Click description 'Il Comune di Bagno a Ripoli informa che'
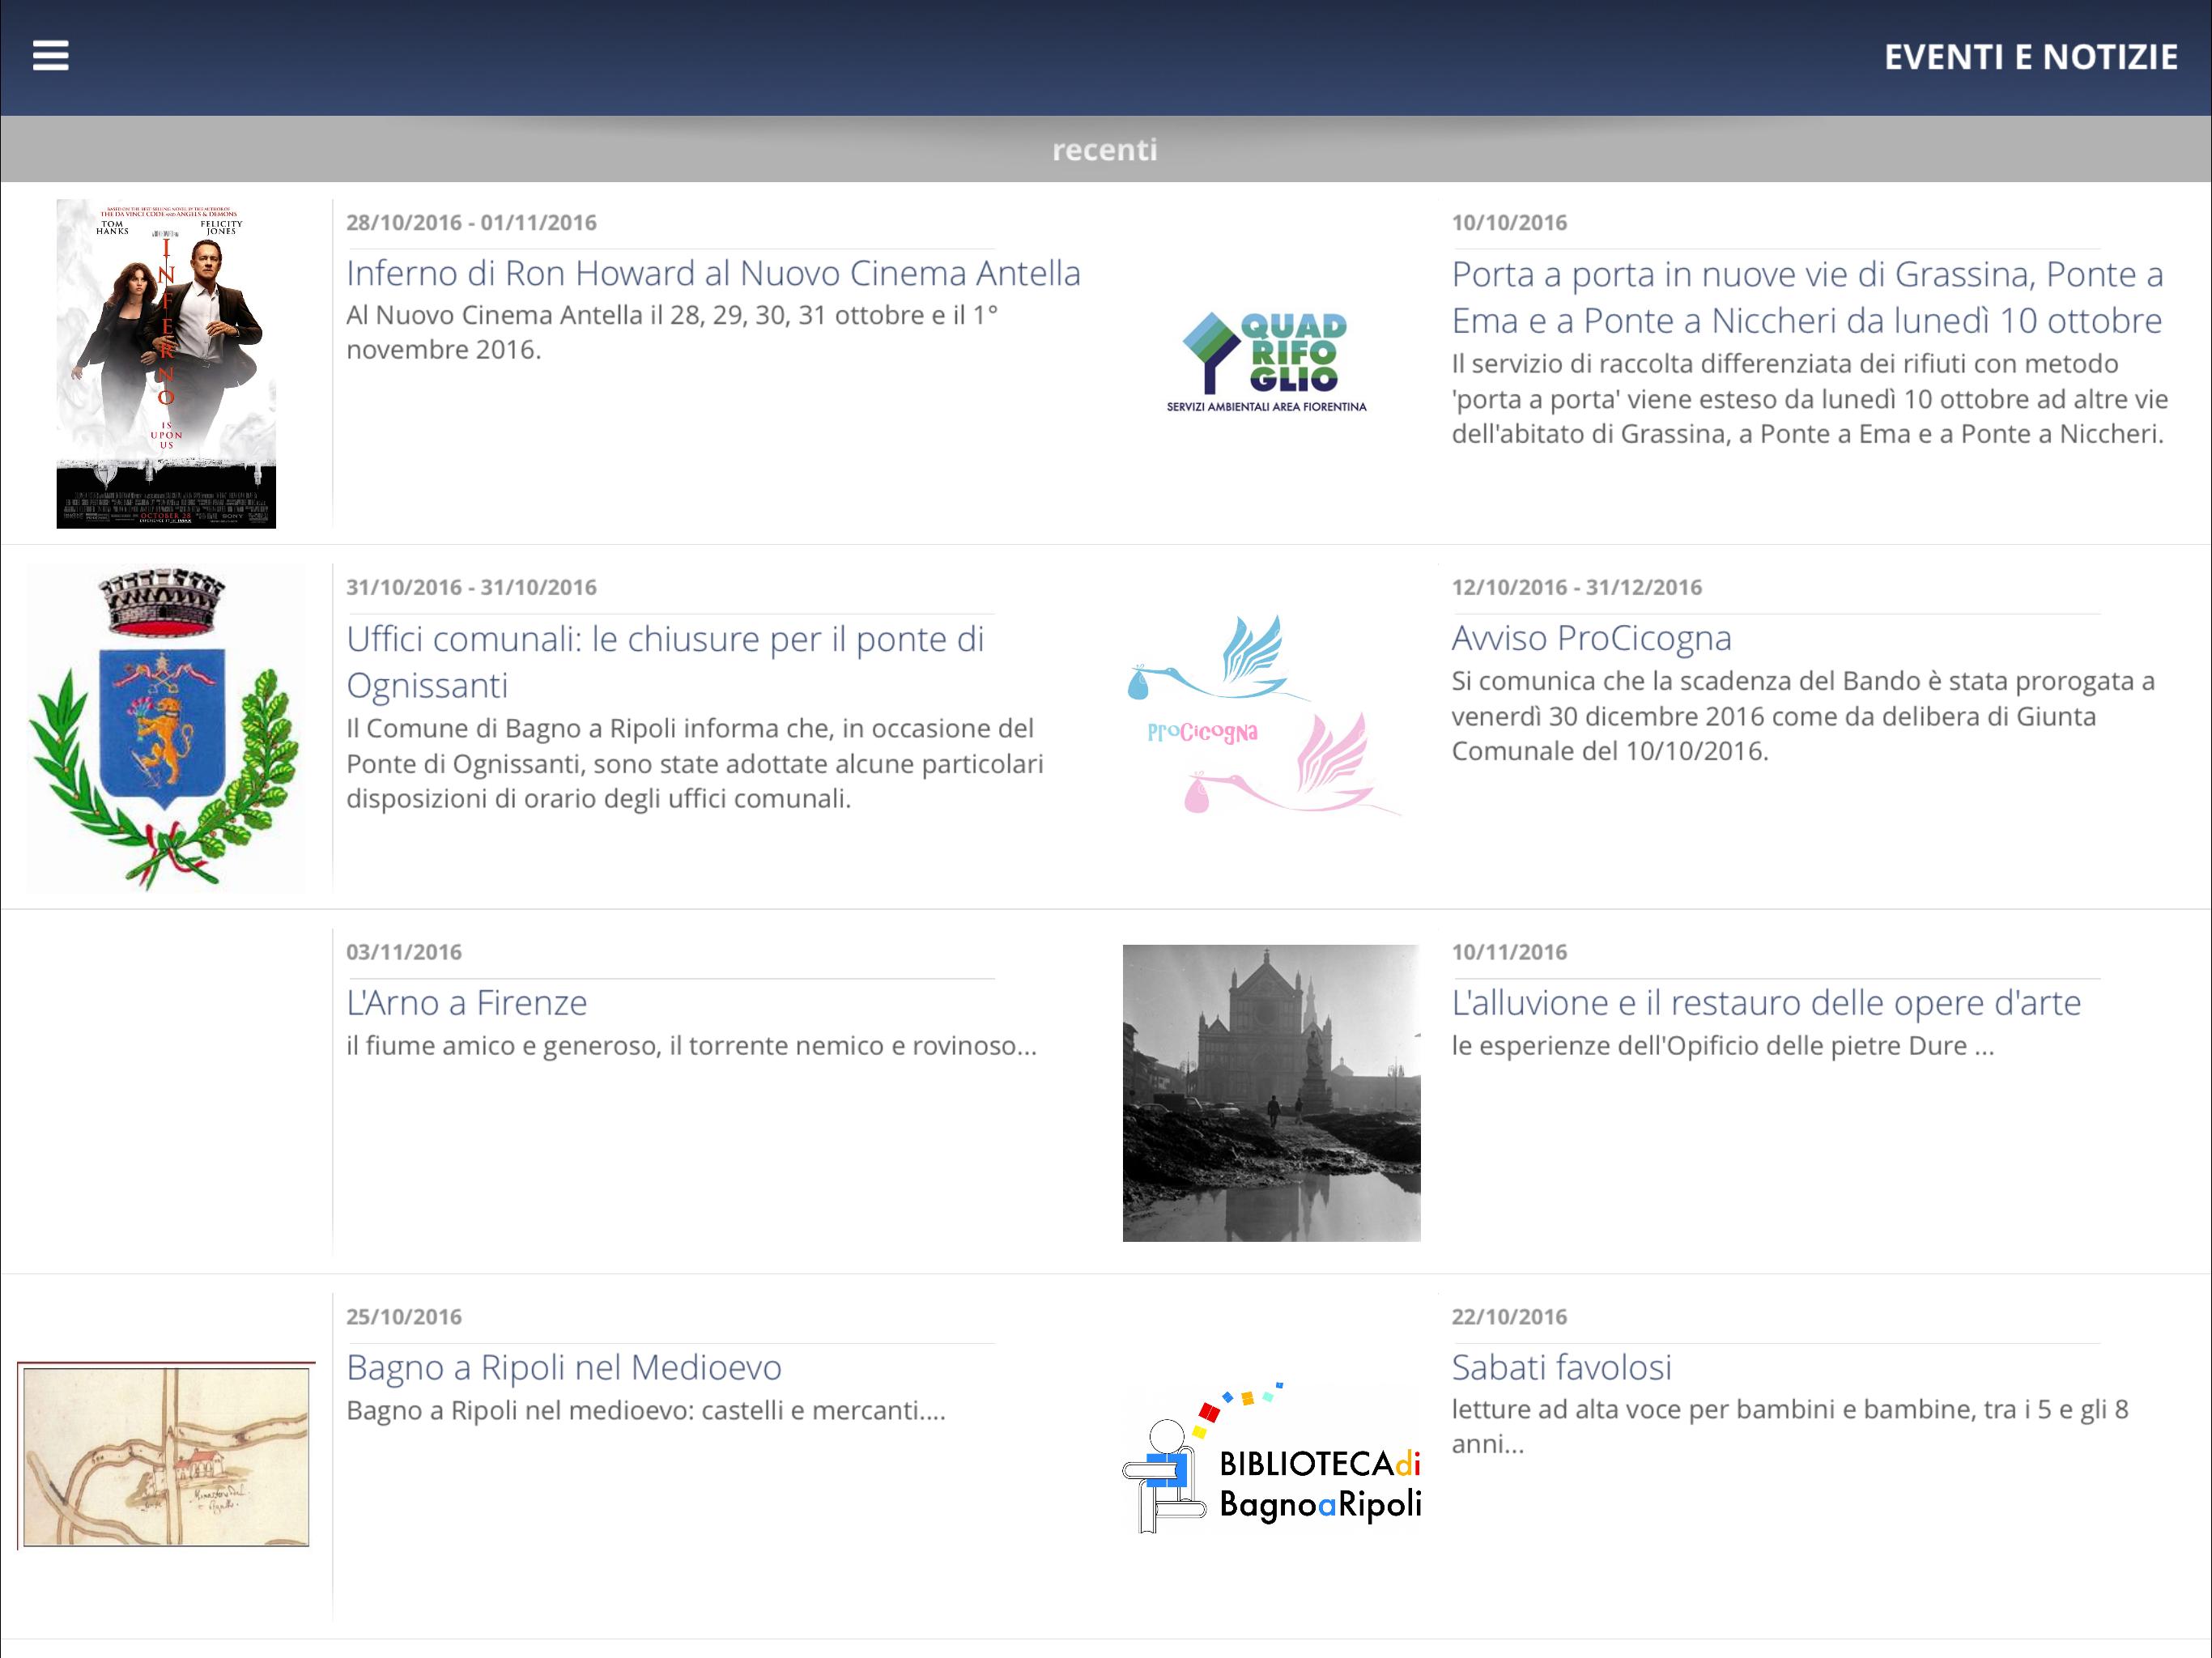 tap(695, 763)
